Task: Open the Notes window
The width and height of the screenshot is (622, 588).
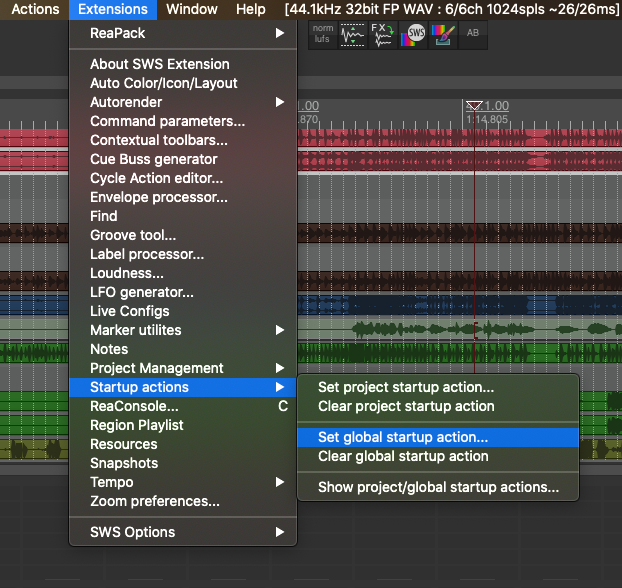Action: pyautogui.click(x=183, y=350)
